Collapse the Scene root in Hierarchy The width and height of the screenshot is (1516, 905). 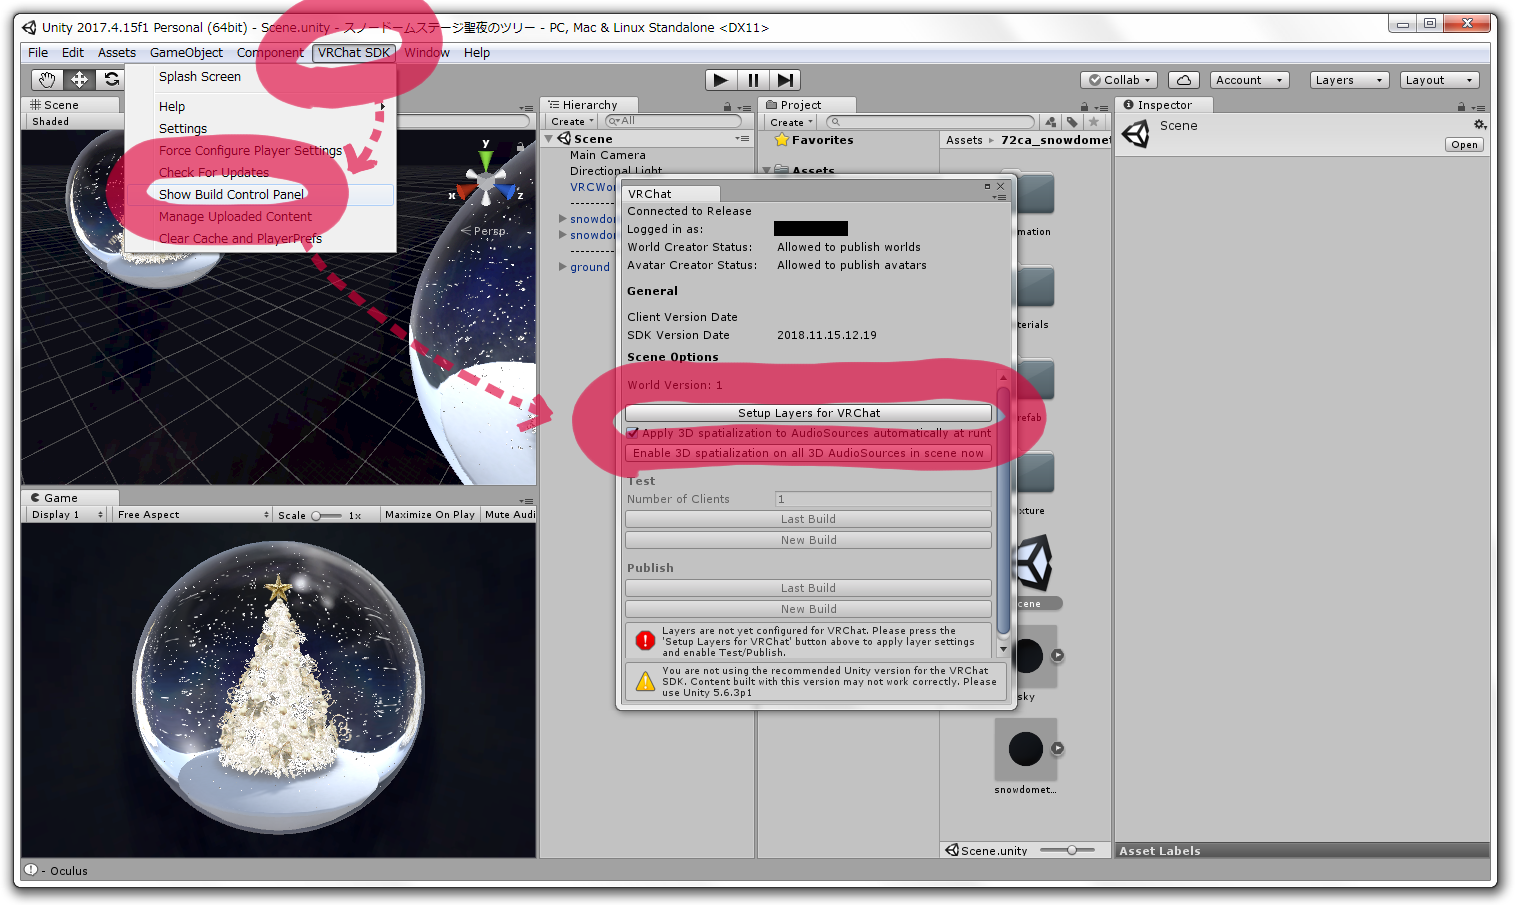click(549, 139)
